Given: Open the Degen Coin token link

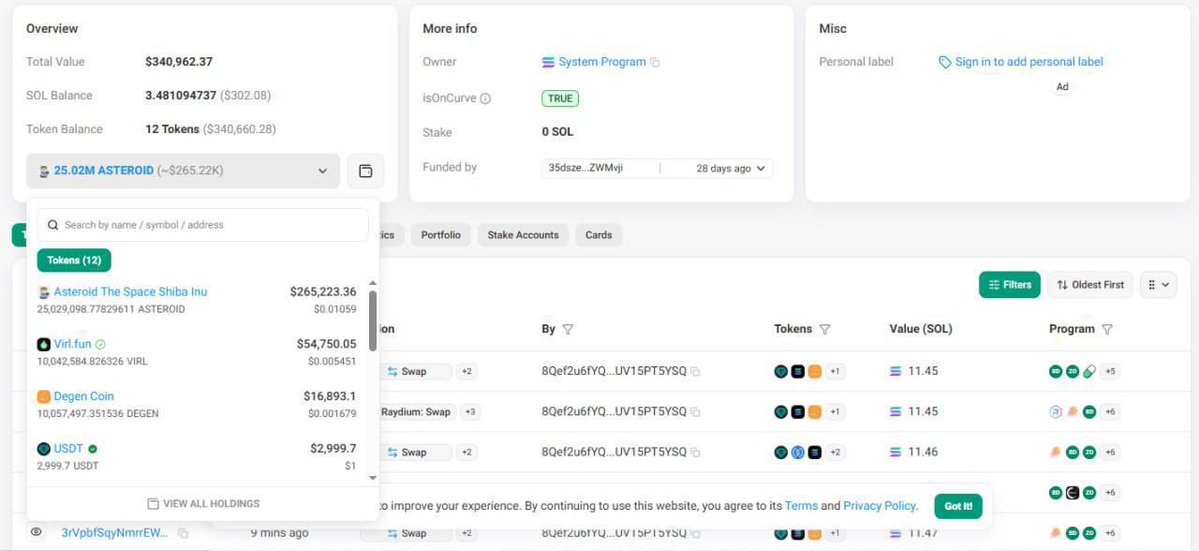Looking at the screenshot, I should click(x=83, y=397).
